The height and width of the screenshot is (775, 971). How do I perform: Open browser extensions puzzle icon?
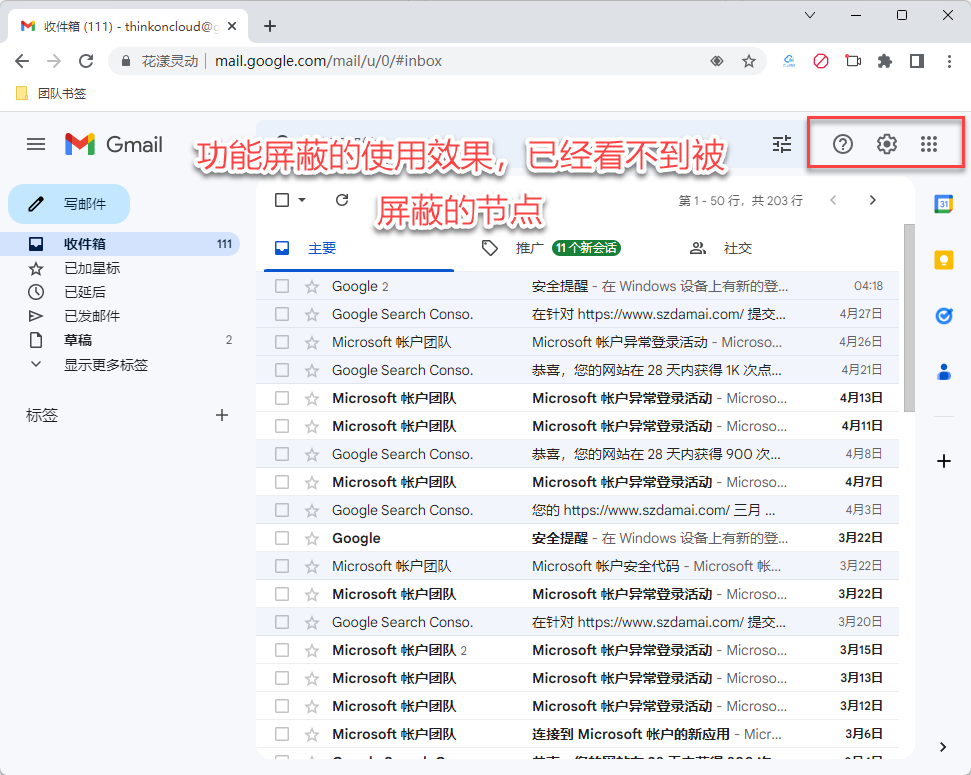(885, 61)
